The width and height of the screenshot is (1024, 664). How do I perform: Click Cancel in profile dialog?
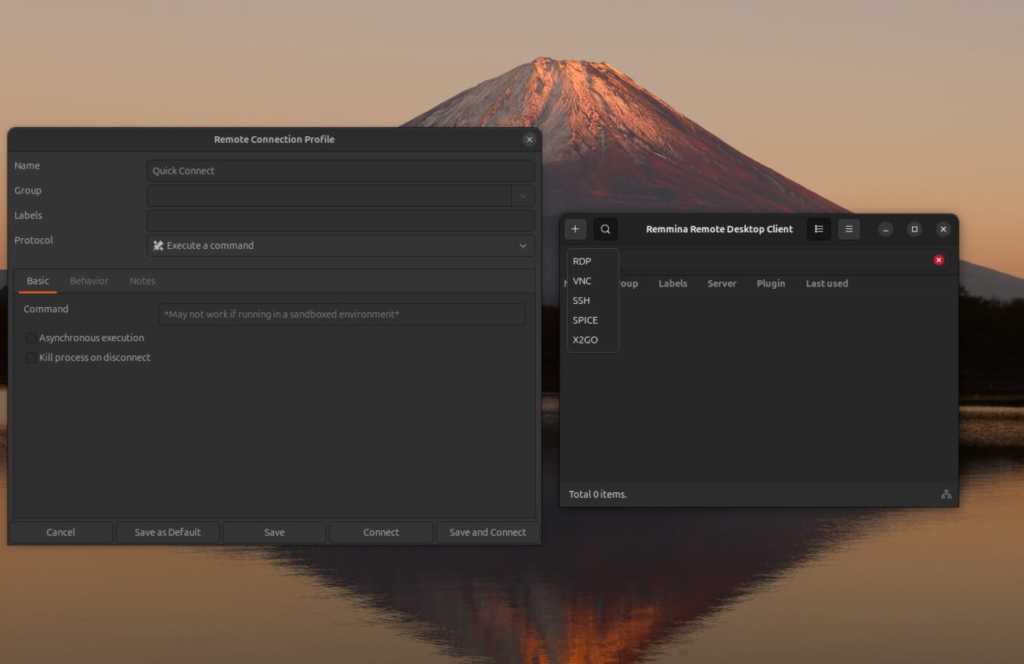pos(61,532)
